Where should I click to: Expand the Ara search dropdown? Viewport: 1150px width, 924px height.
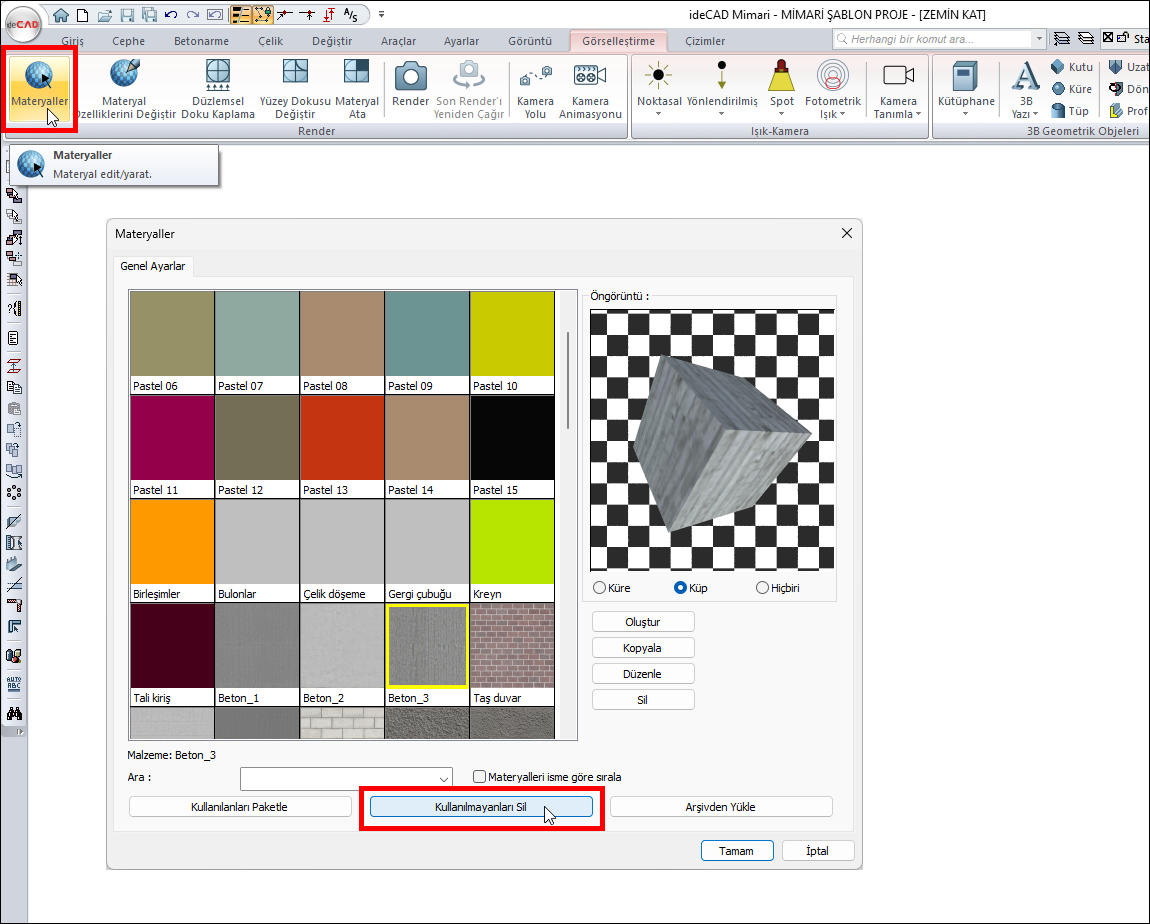pyautogui.click(x=443, y=778)
